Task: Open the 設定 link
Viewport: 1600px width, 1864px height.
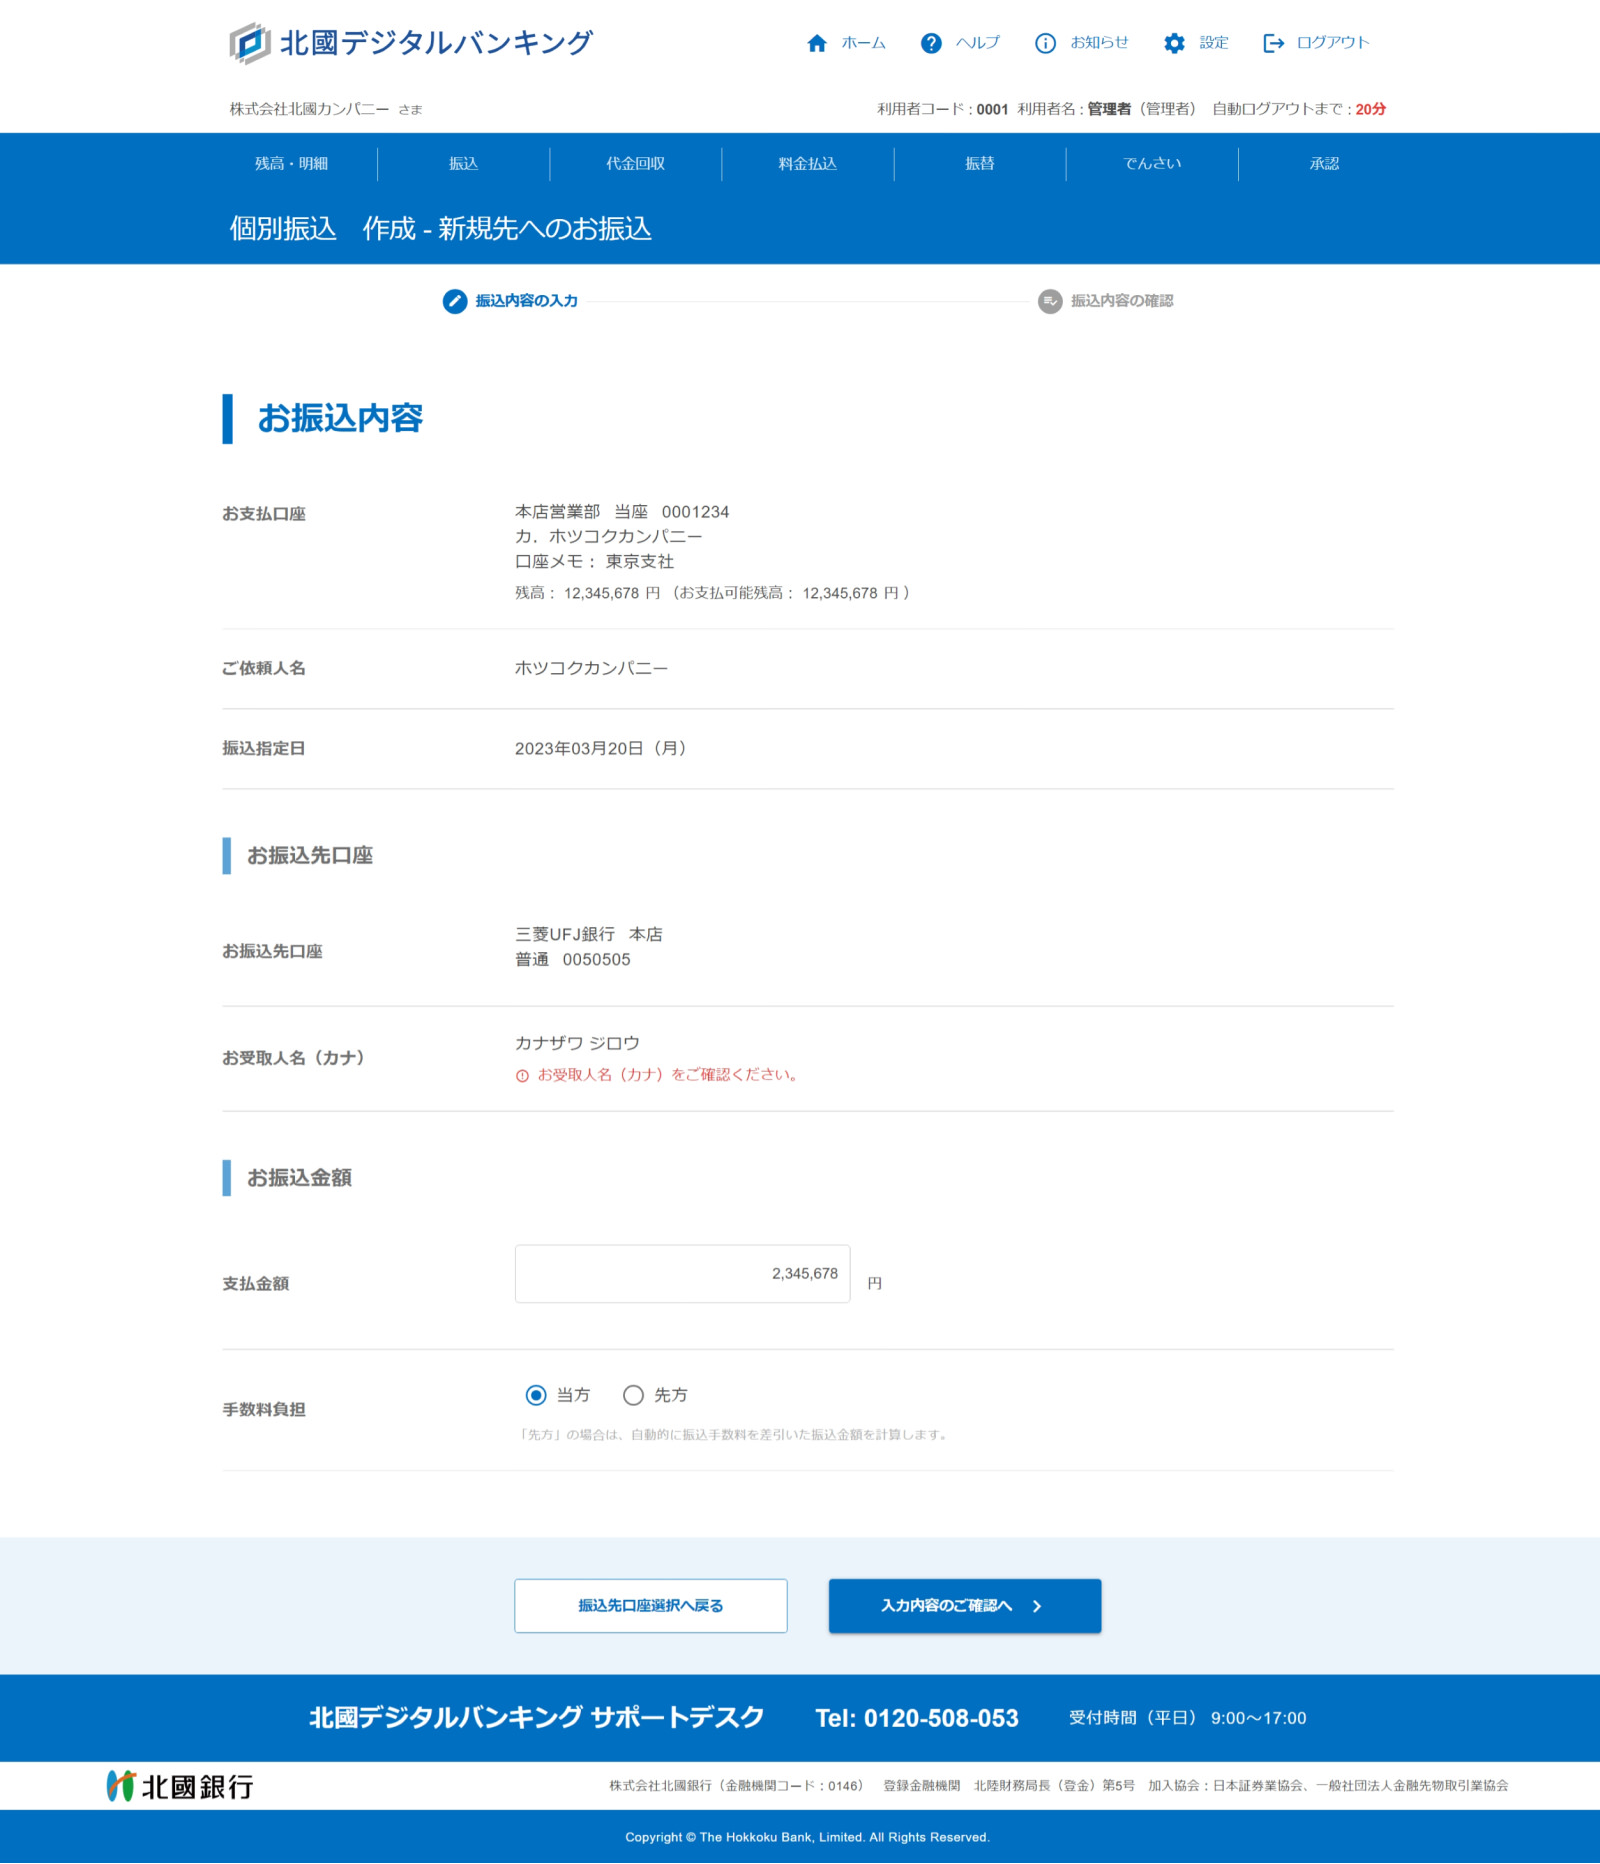Action: [1214, 43]
